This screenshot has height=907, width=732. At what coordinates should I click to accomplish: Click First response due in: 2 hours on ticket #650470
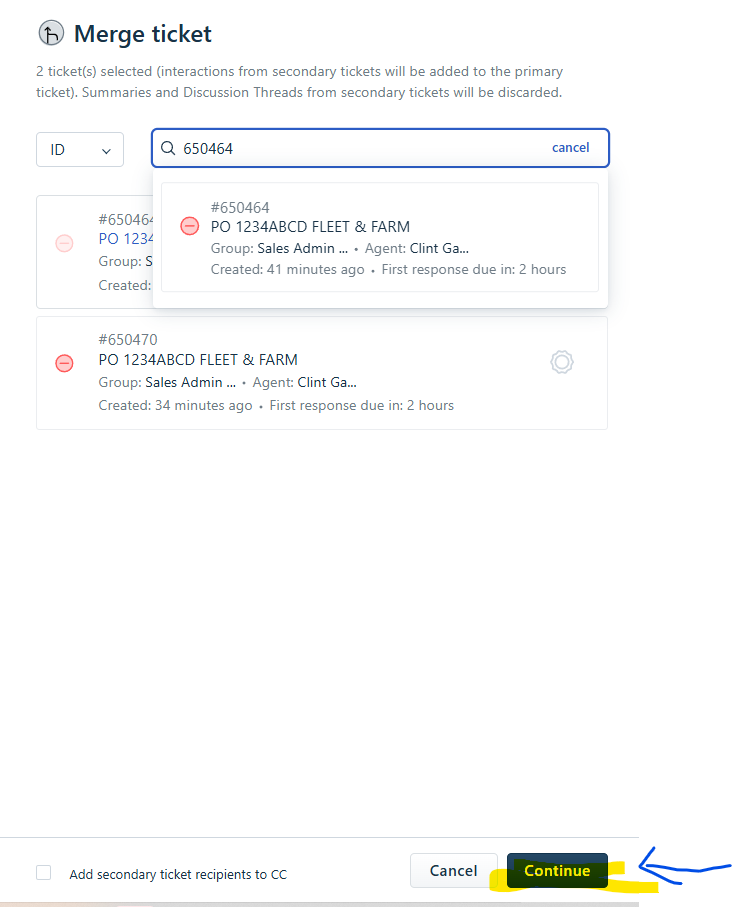click(x=362, y=405)
